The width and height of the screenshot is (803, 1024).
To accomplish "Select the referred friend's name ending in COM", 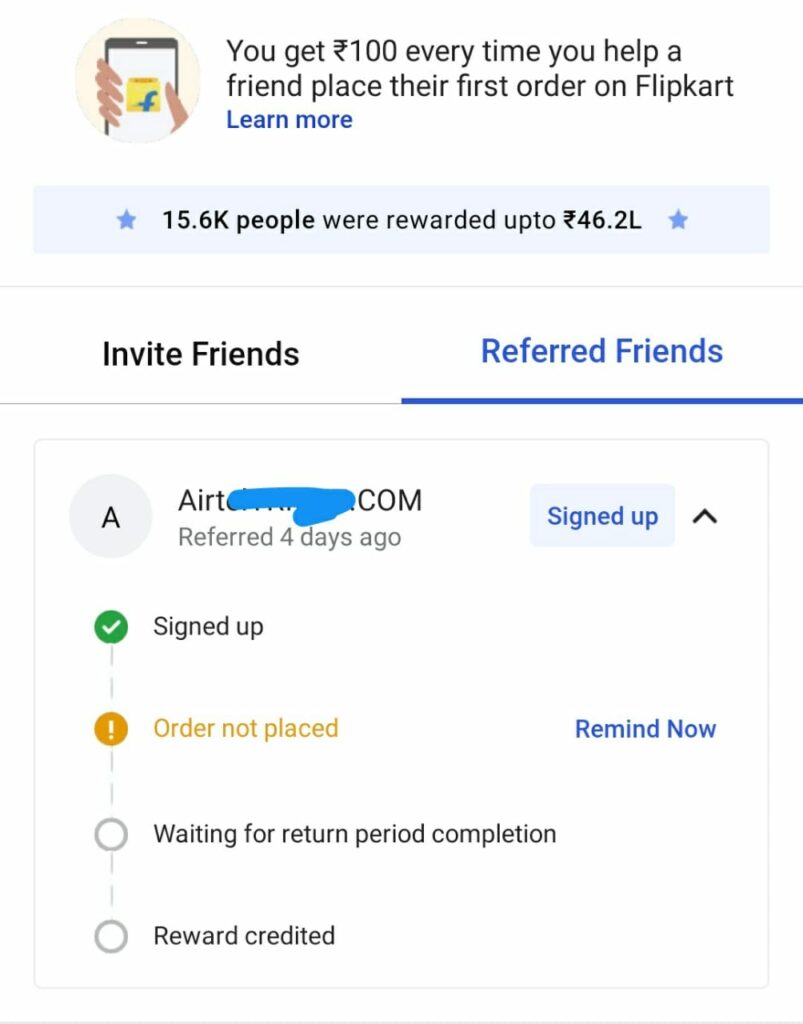I will (300, 499).
